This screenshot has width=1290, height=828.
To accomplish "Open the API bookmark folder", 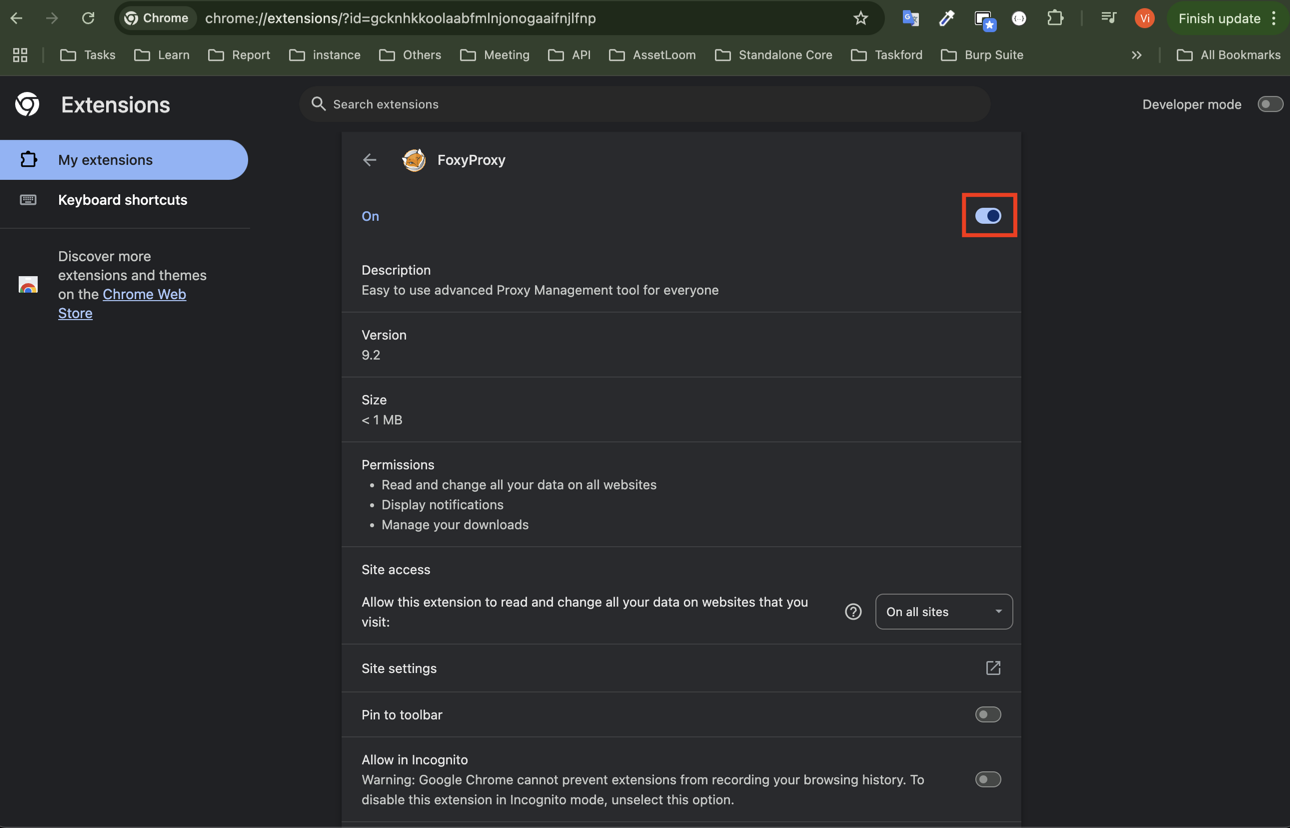I will click(x=570, y=55).
